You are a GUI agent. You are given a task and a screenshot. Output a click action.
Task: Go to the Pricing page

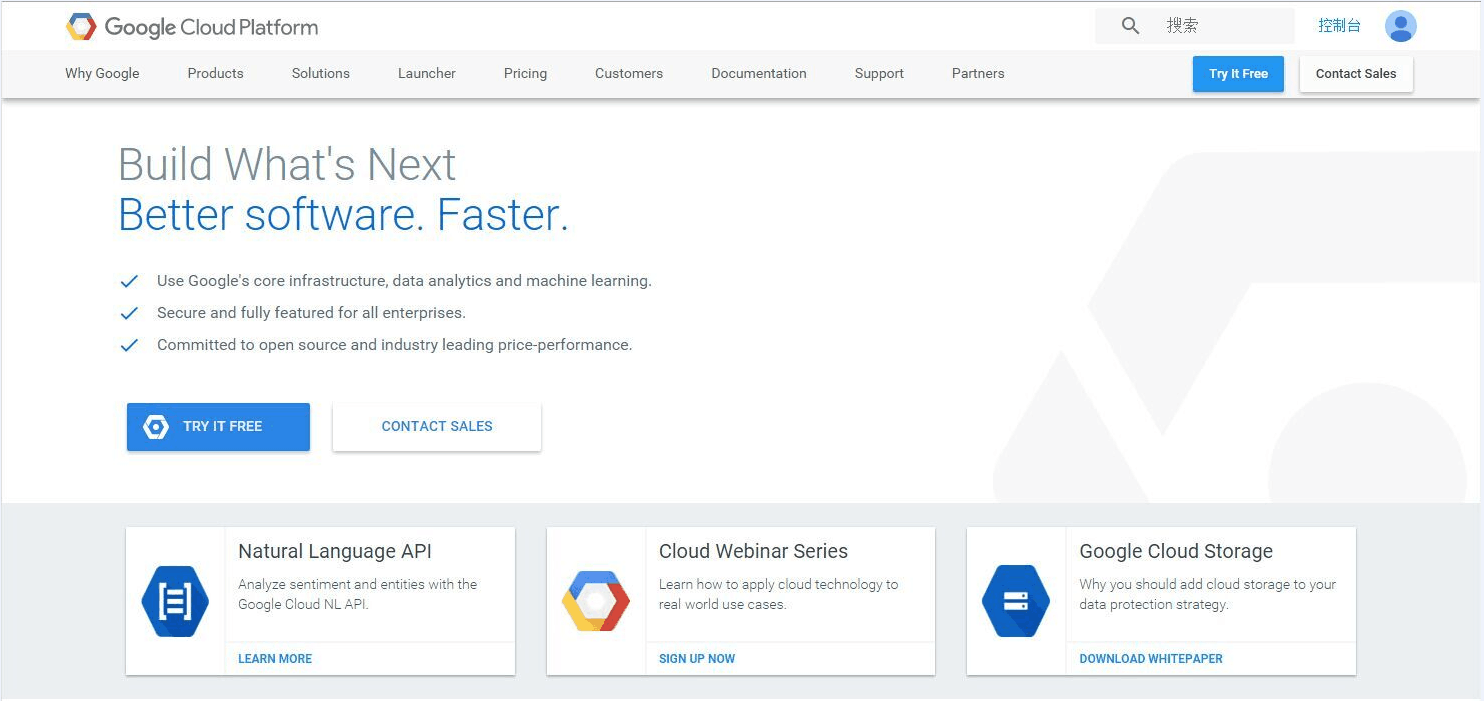coord(525,73)
